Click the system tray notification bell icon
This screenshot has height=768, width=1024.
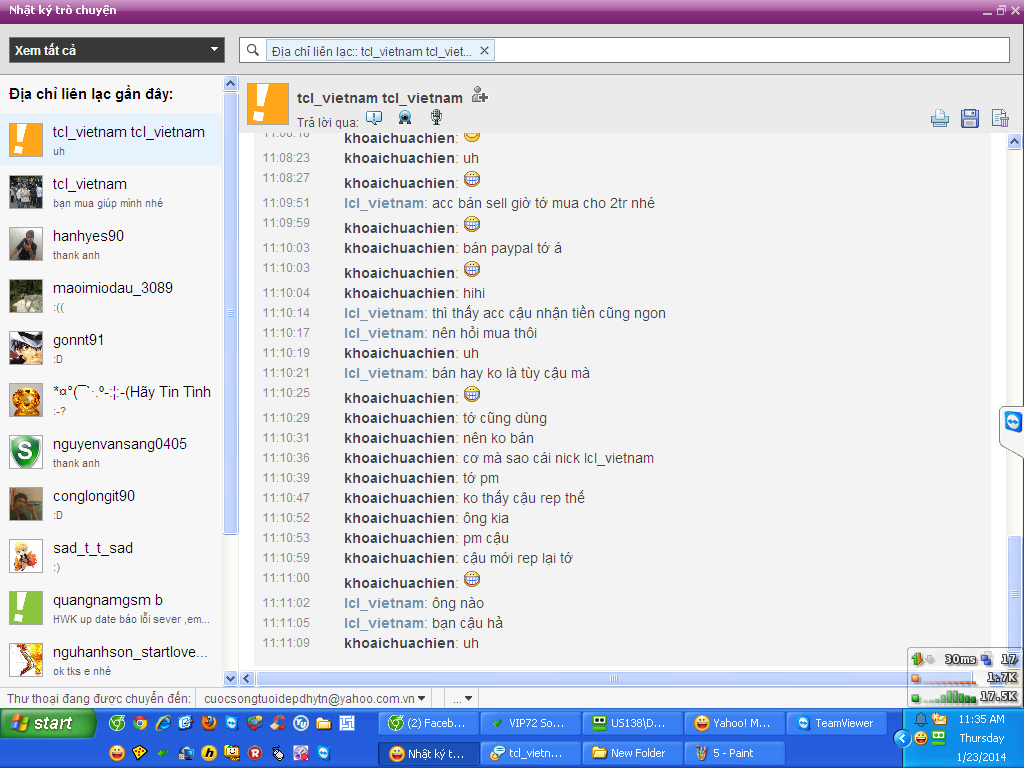pyautogui.click(x=921, y=720)
